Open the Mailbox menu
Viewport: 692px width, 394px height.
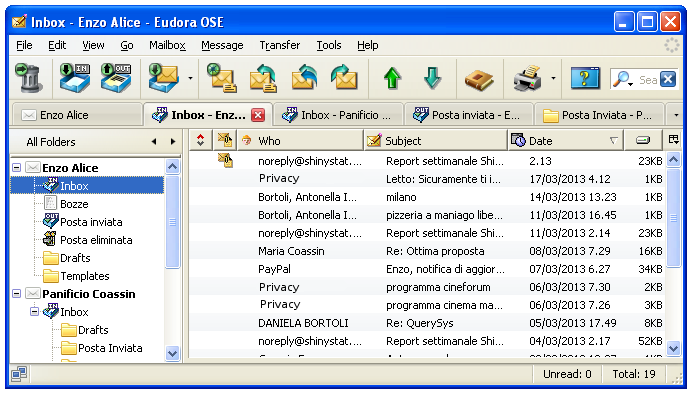(x=167, y=45)
